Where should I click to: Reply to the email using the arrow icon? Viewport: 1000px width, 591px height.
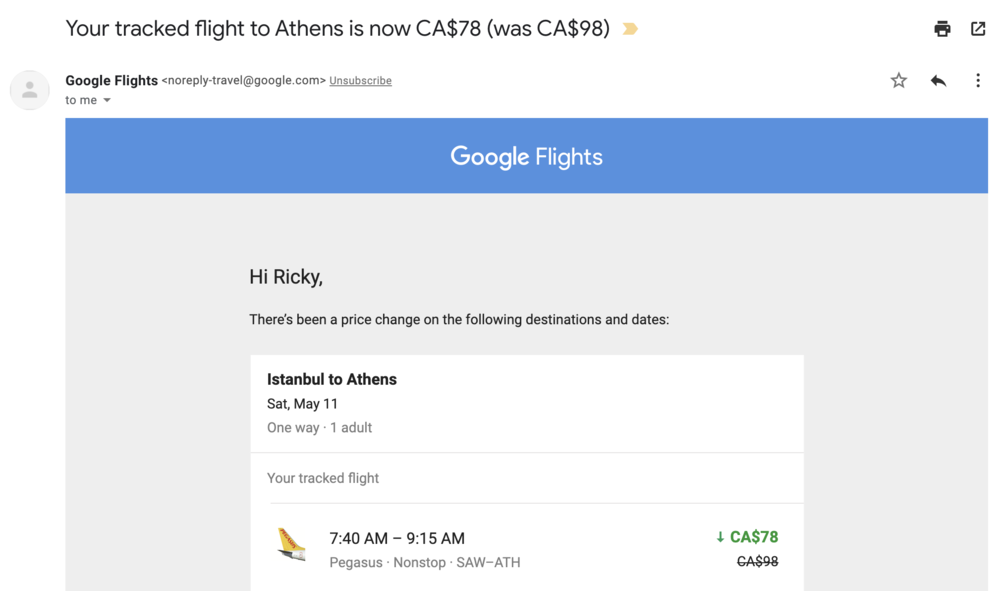click(x=938, y=81)
